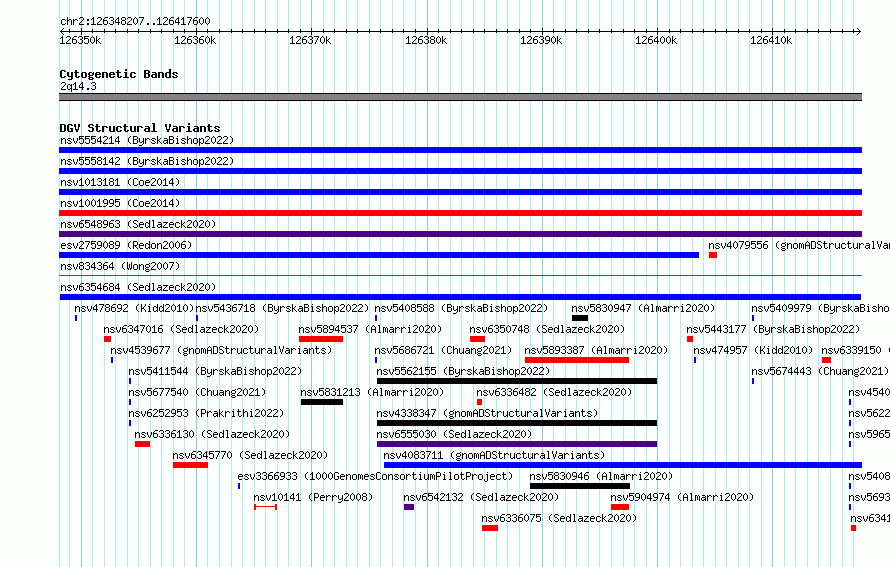Click the nsv6252953 (Prakrithi2022) label
Screen dimensions: 890x567
[206, 413]
